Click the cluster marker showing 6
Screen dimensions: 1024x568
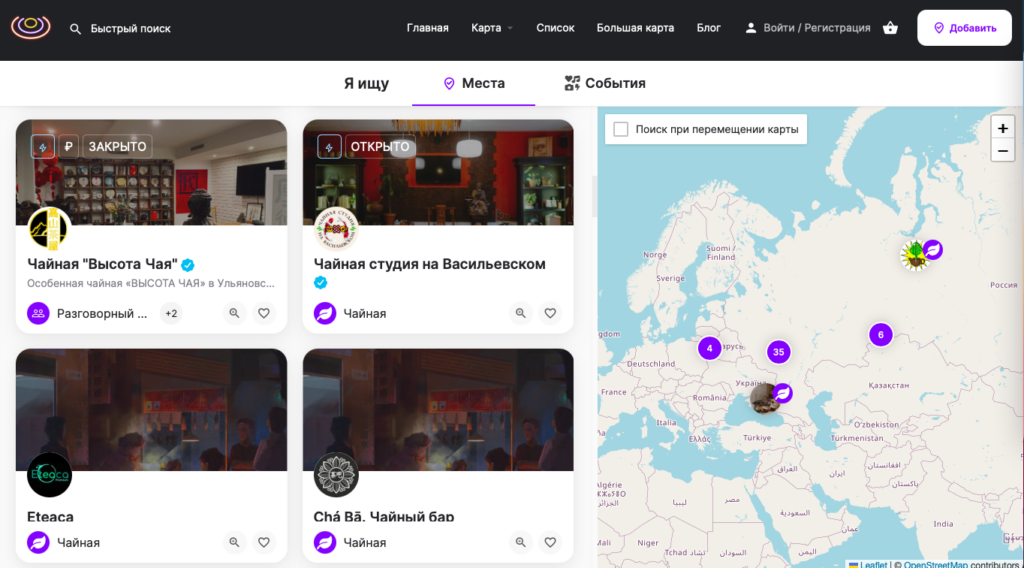pos(880,335)
